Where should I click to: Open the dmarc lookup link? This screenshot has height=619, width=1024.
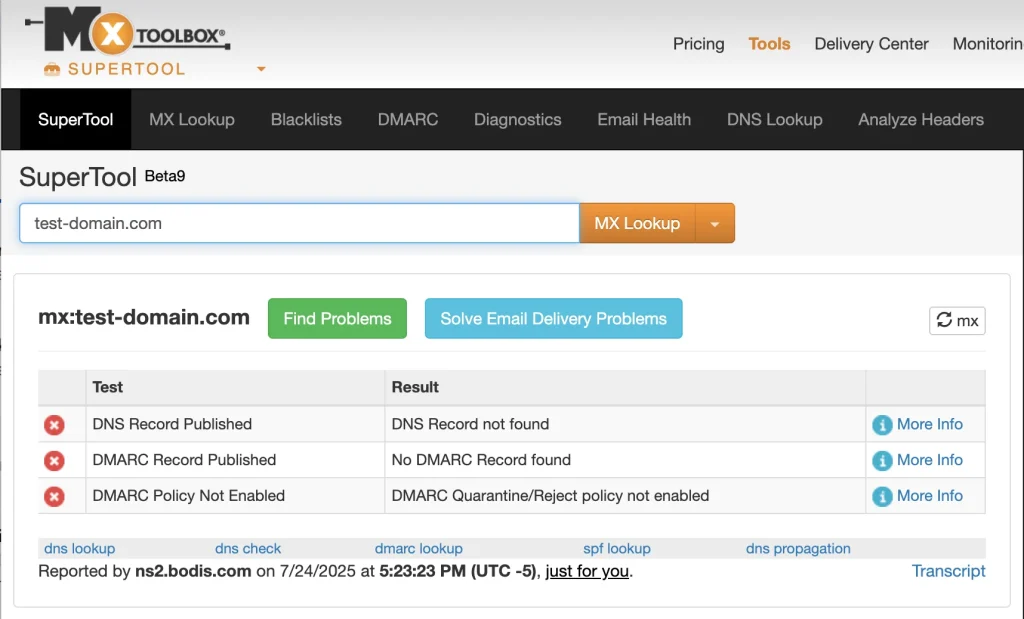[419, 548]
